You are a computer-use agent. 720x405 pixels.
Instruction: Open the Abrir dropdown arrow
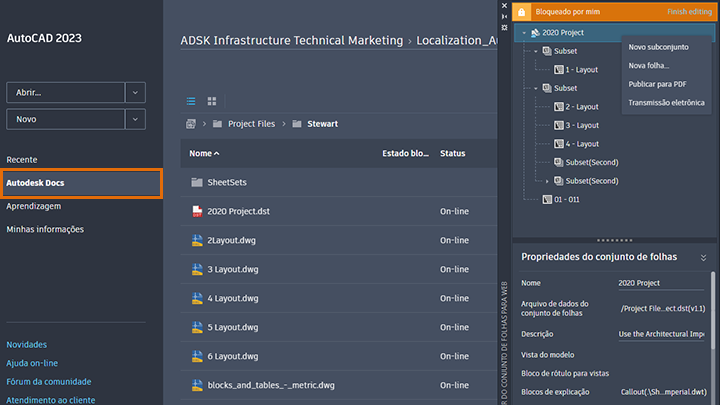136,92
